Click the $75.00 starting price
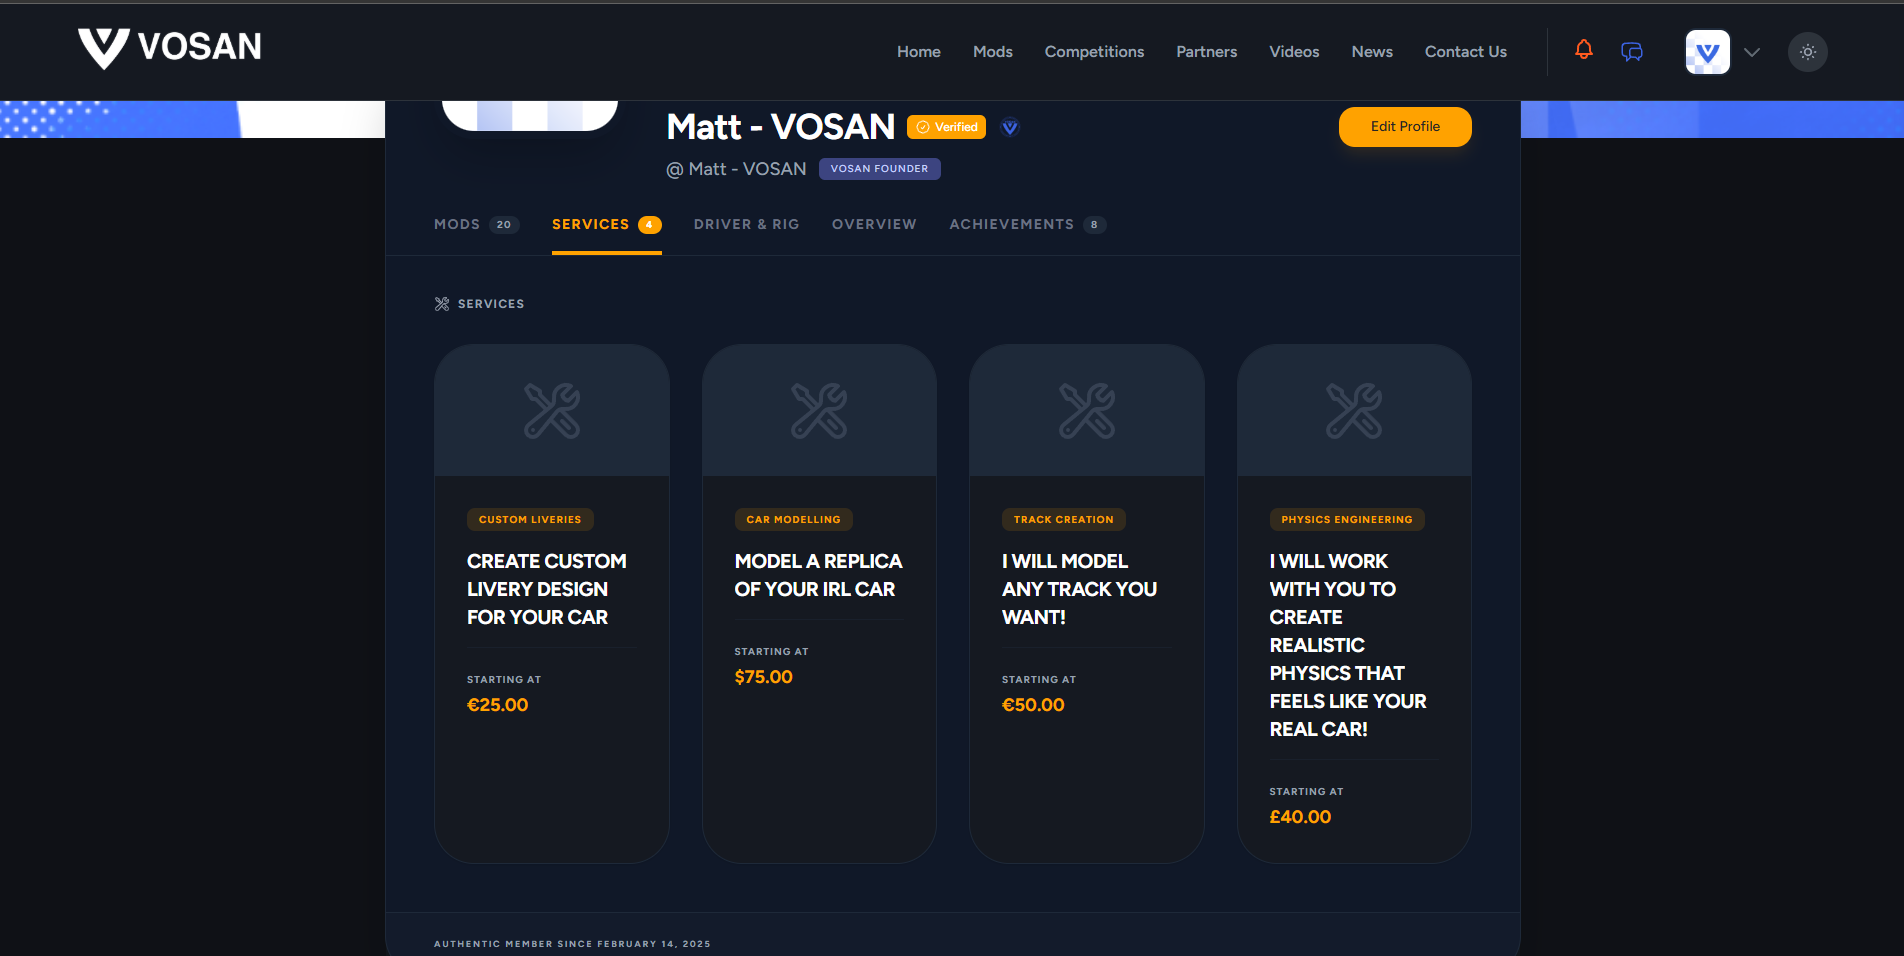The height and width of the screenshot is (956, 1904). point(764,677)
